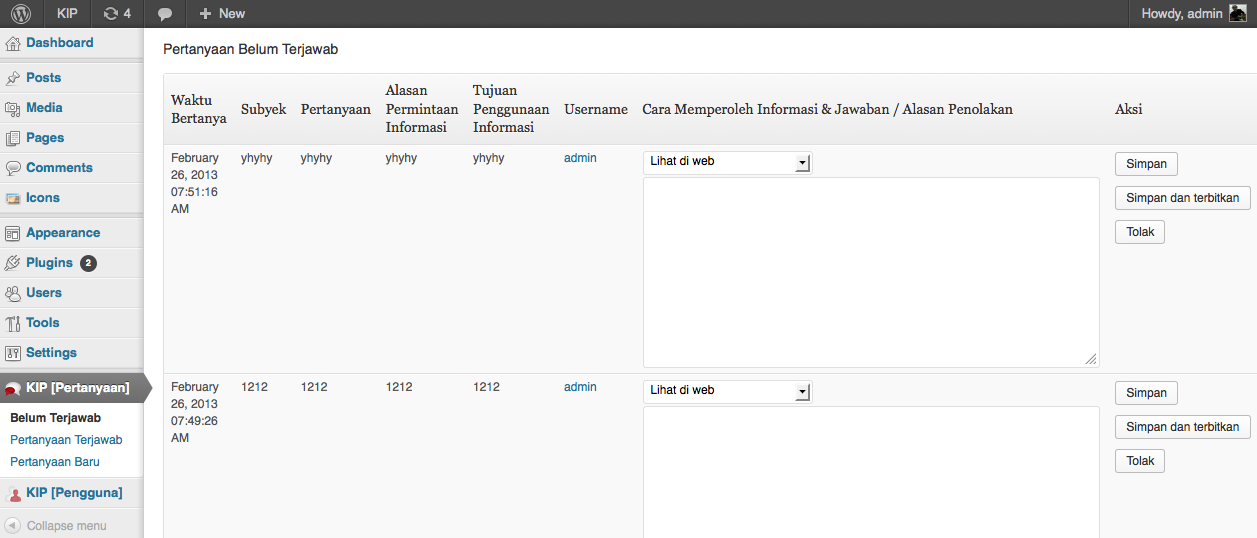Click the KIP [Pertanyaan] menu icon
The width and height of the screenshot is (1257, 538).
(x=13, y=389)
